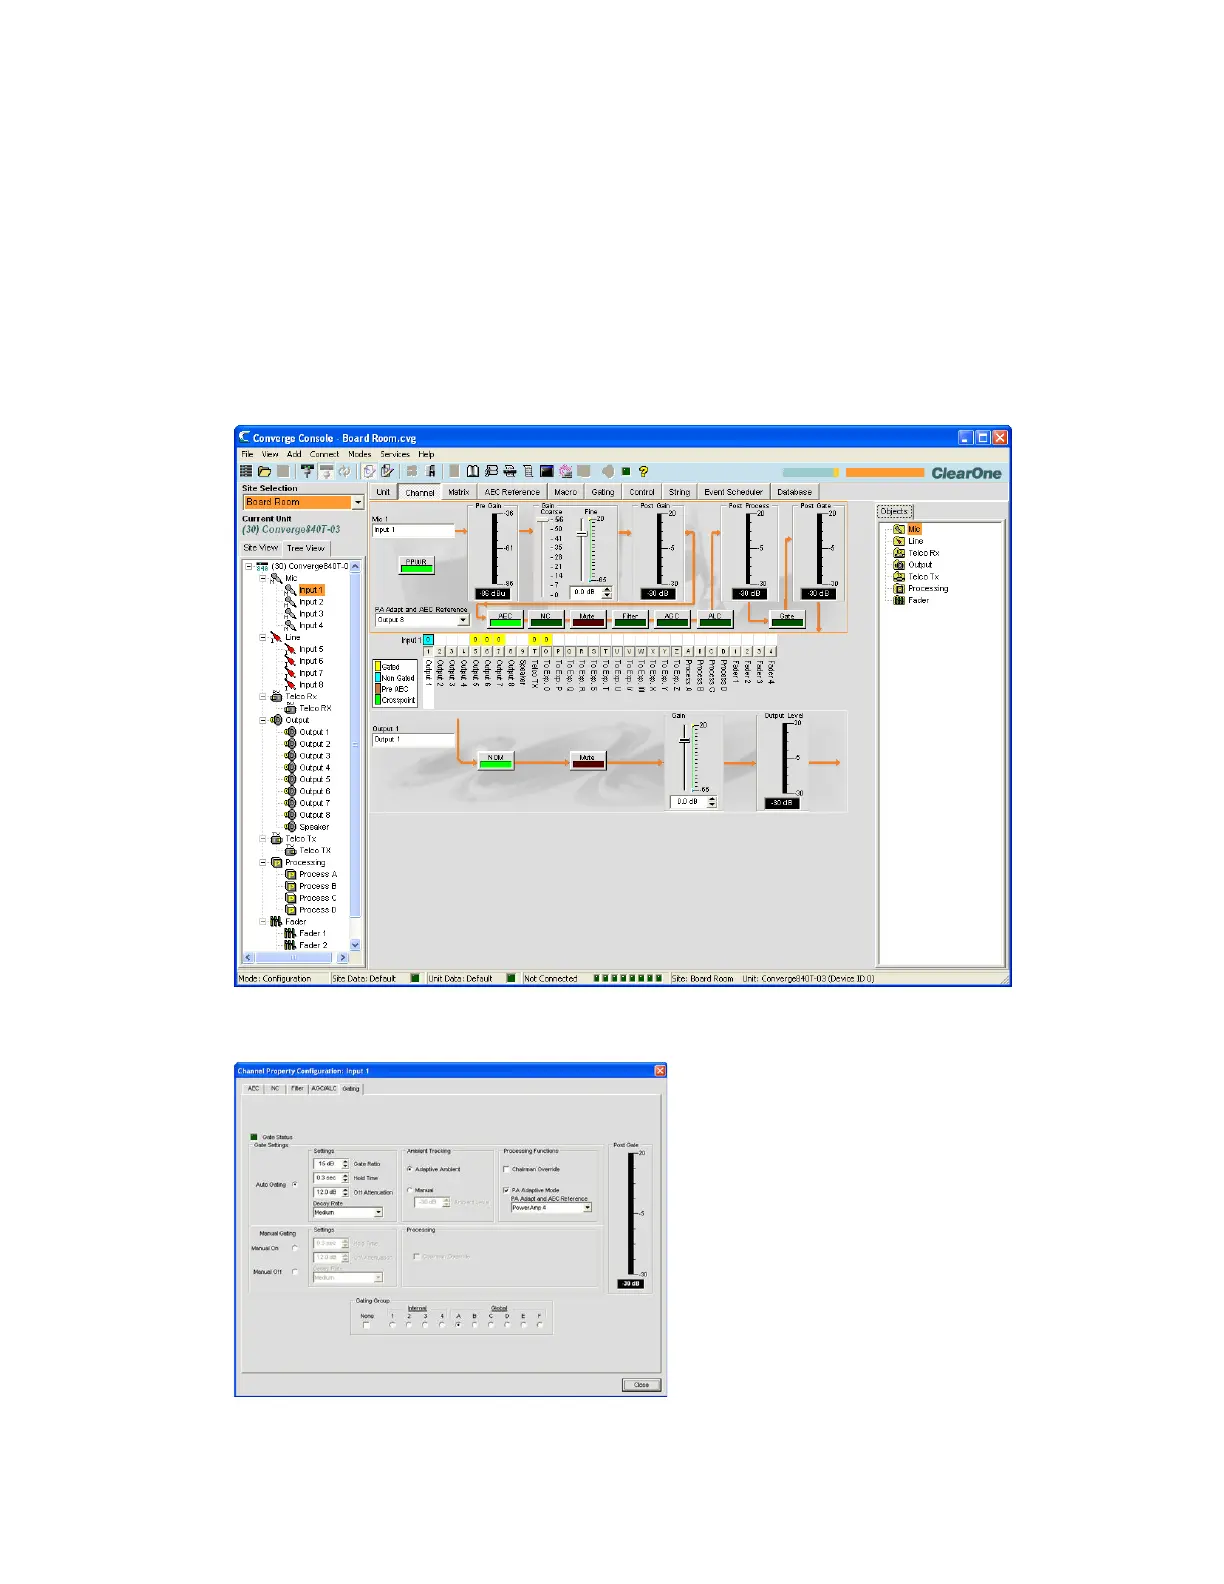Collapse the Line node in tree view
Screen dimensions: 1224x1584
pos(263,638)
